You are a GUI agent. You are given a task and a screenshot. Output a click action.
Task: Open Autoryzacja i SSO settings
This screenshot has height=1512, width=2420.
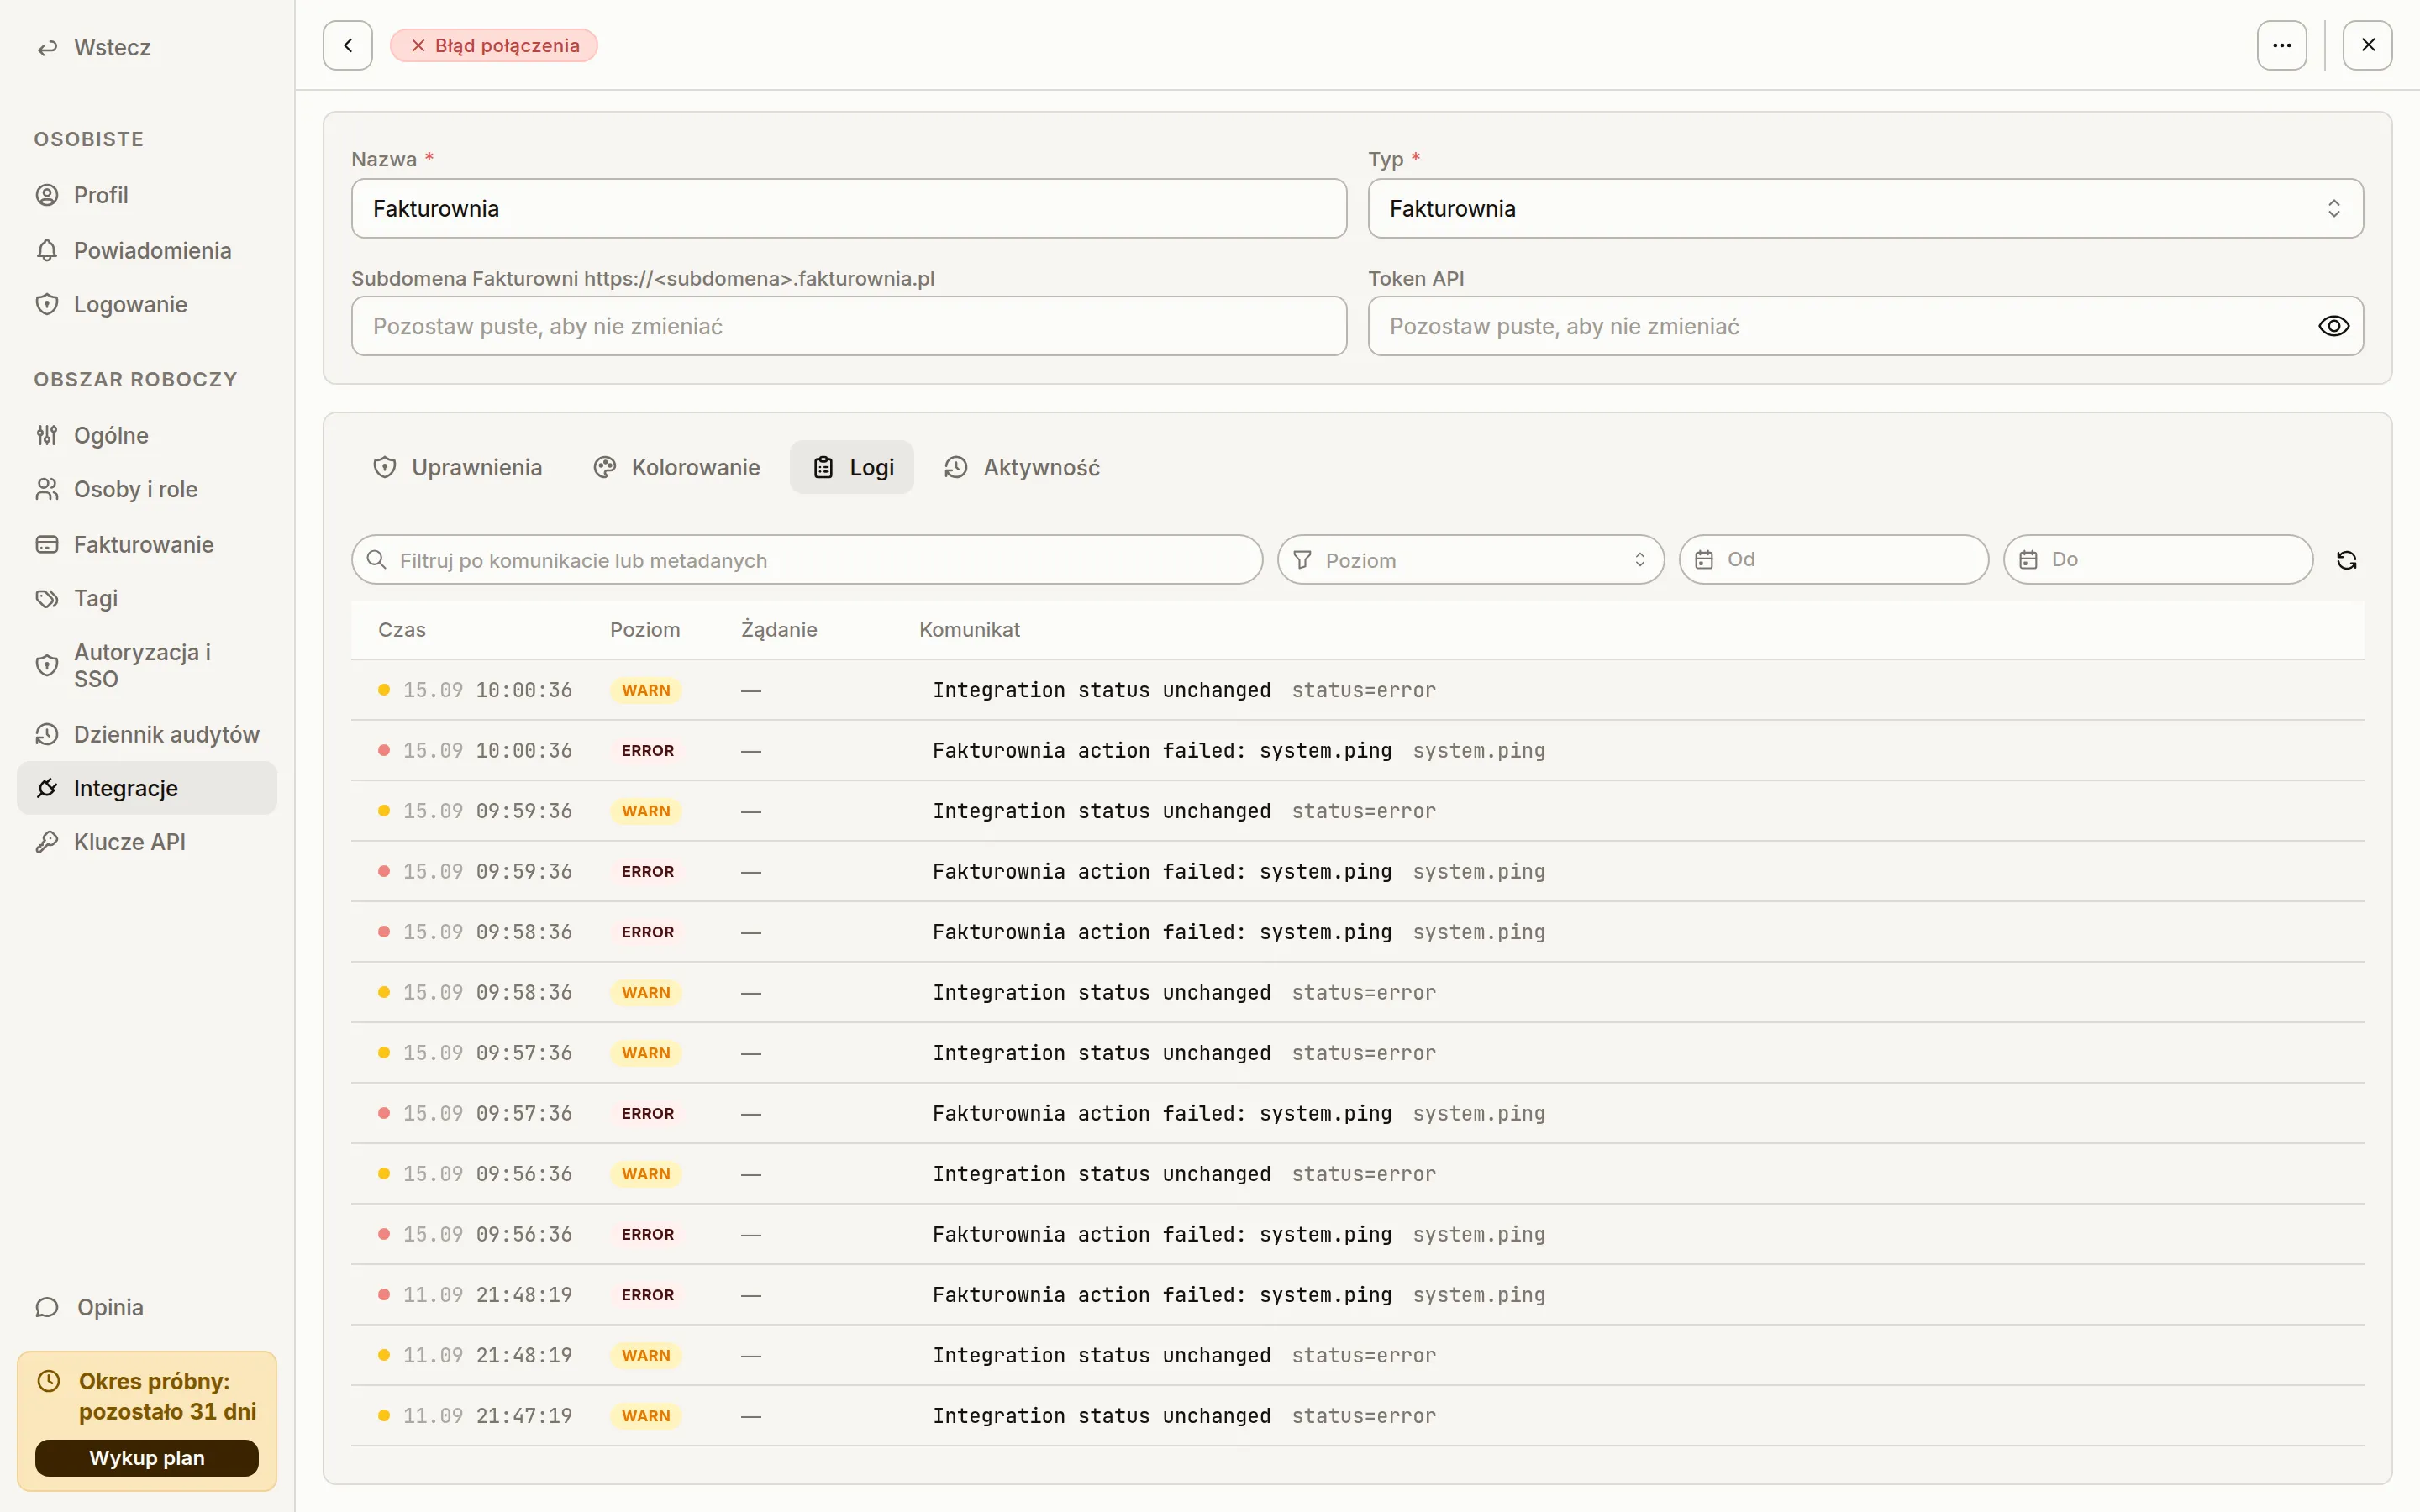(147, 665)
